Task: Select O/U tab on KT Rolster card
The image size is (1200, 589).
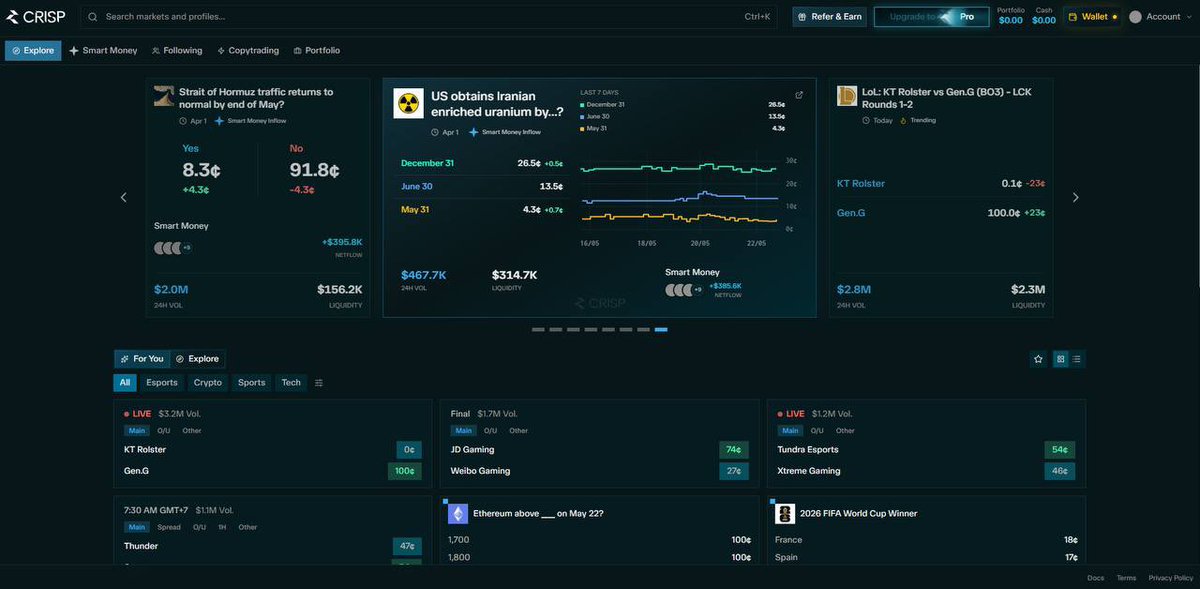Action: pos(164,431)
